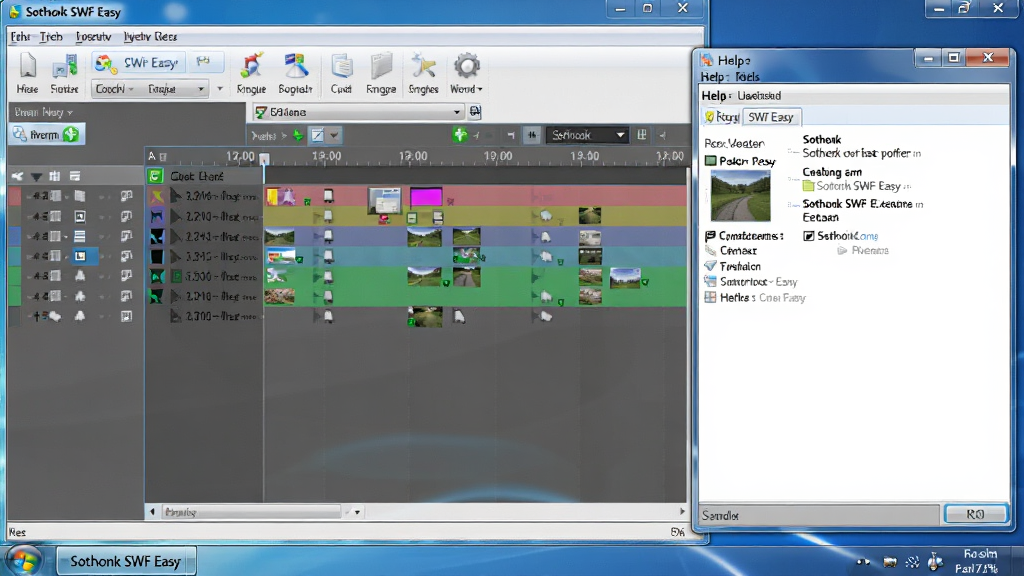Select the "Rngue" tool icon
This screenshot has height=576, width=1024.
tap(251, 66)
